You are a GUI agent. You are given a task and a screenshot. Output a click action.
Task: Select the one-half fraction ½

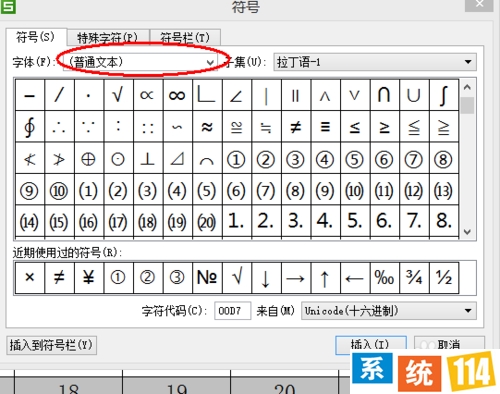coord(443,277)
